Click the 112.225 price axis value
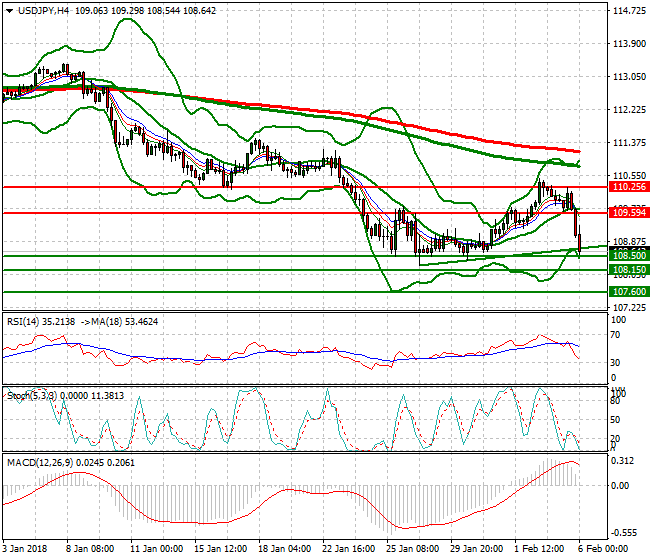The height and width of the screenshot is (560, 650). 627,110
